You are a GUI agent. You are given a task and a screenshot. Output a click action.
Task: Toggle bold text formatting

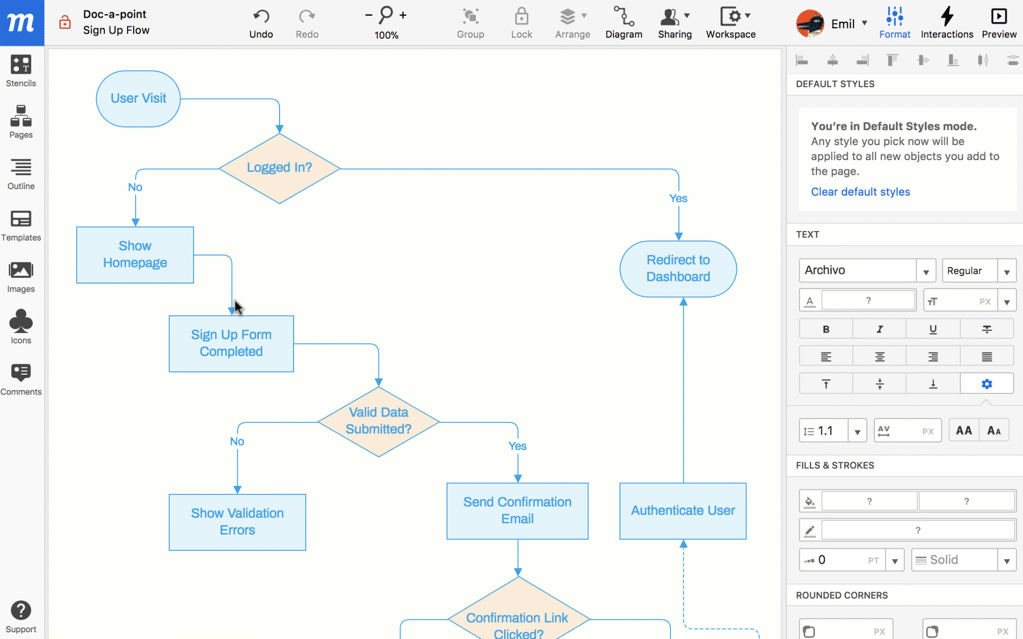[826, 329]
